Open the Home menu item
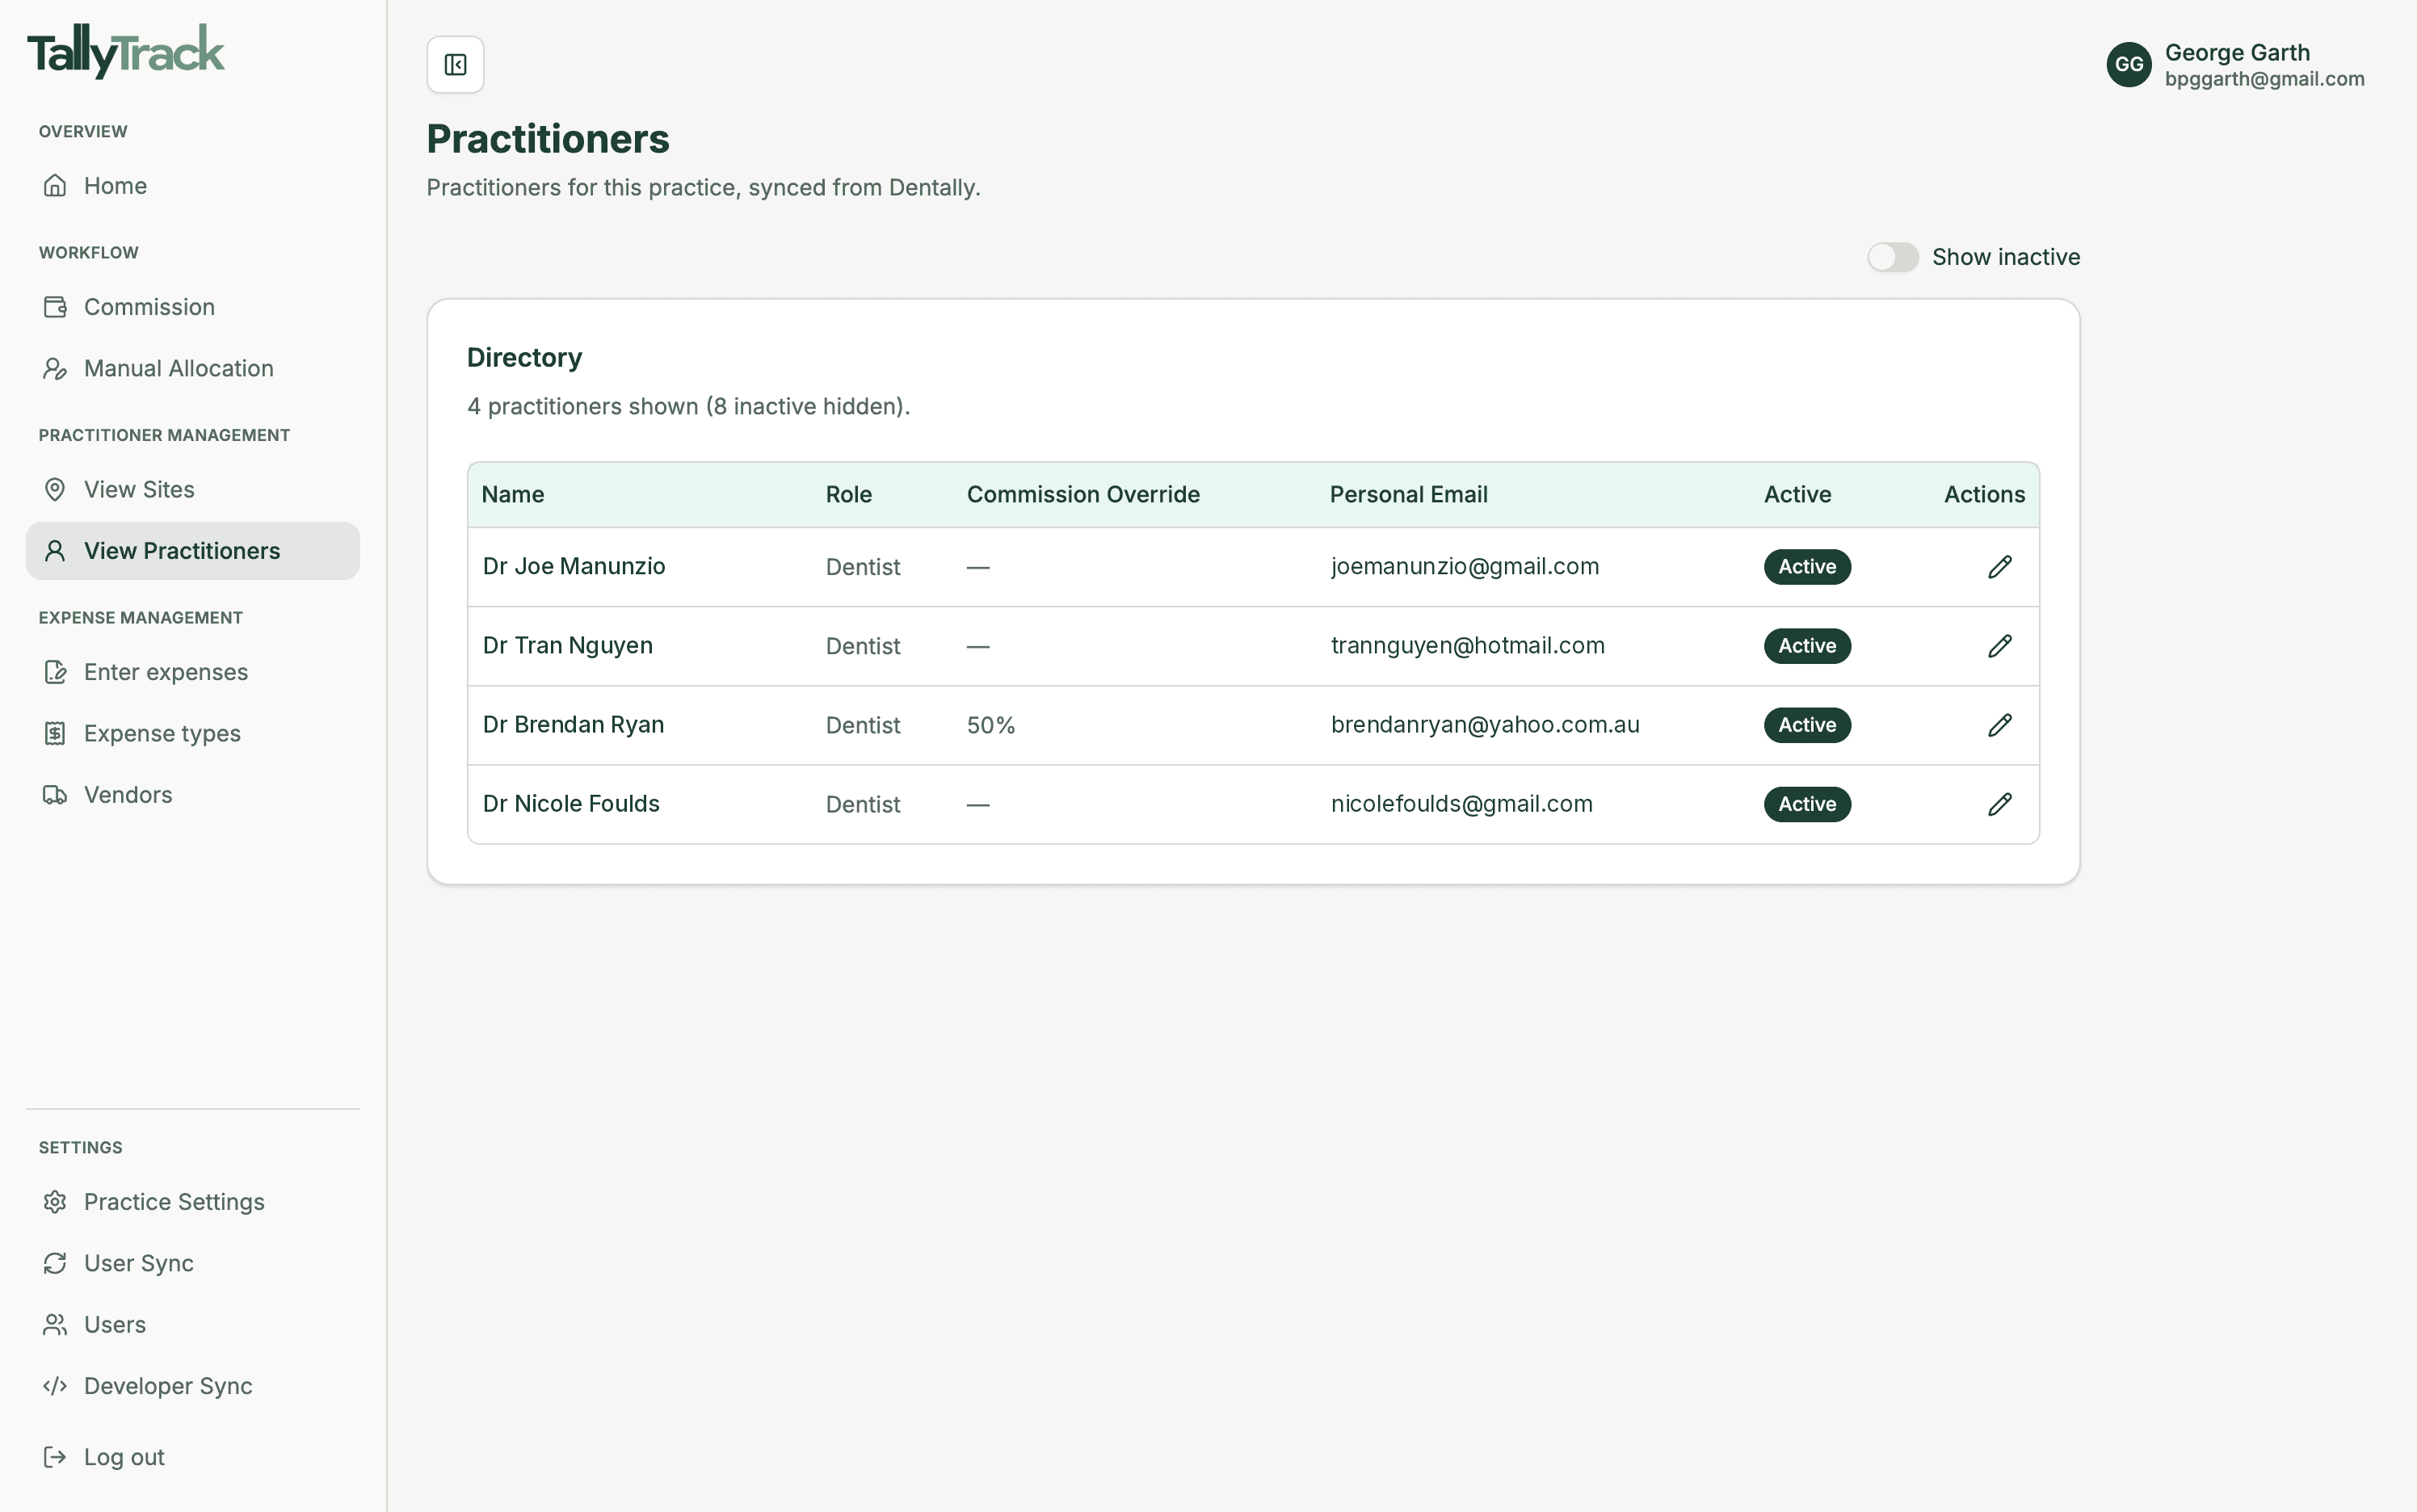The height and width of the screenshot is (1512, 2417). click(x=193, y=186)
